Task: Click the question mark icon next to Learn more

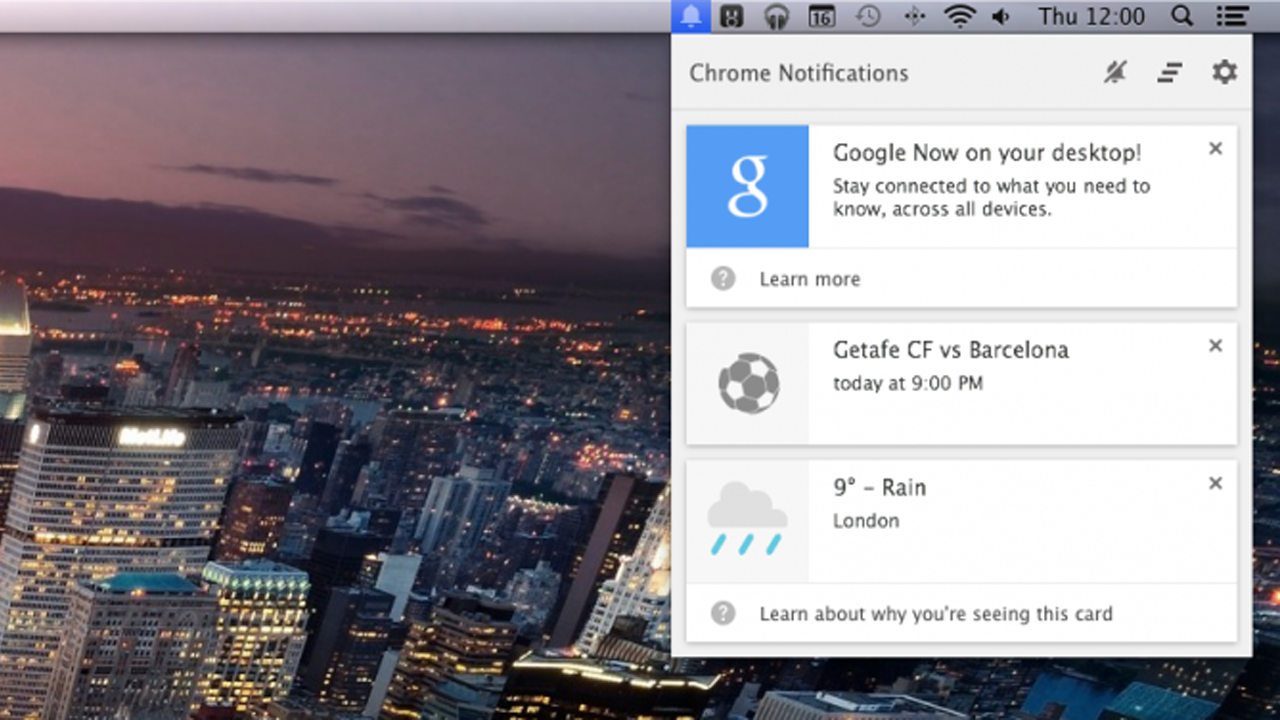Action: tap(723, 278)
